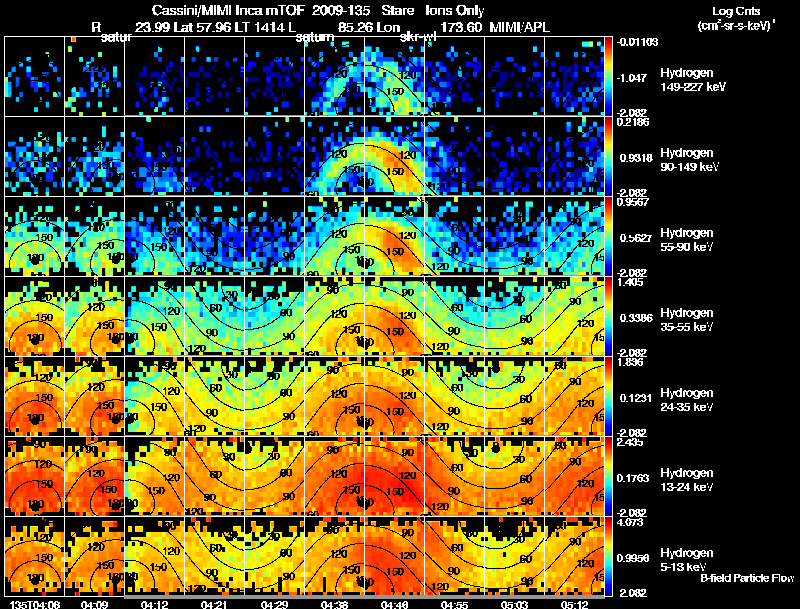Image resolution: width=800 pixels, height=609 pixels.
Task: Click the Hydrogen 5-13 keV label
Action: coord(687,560)
